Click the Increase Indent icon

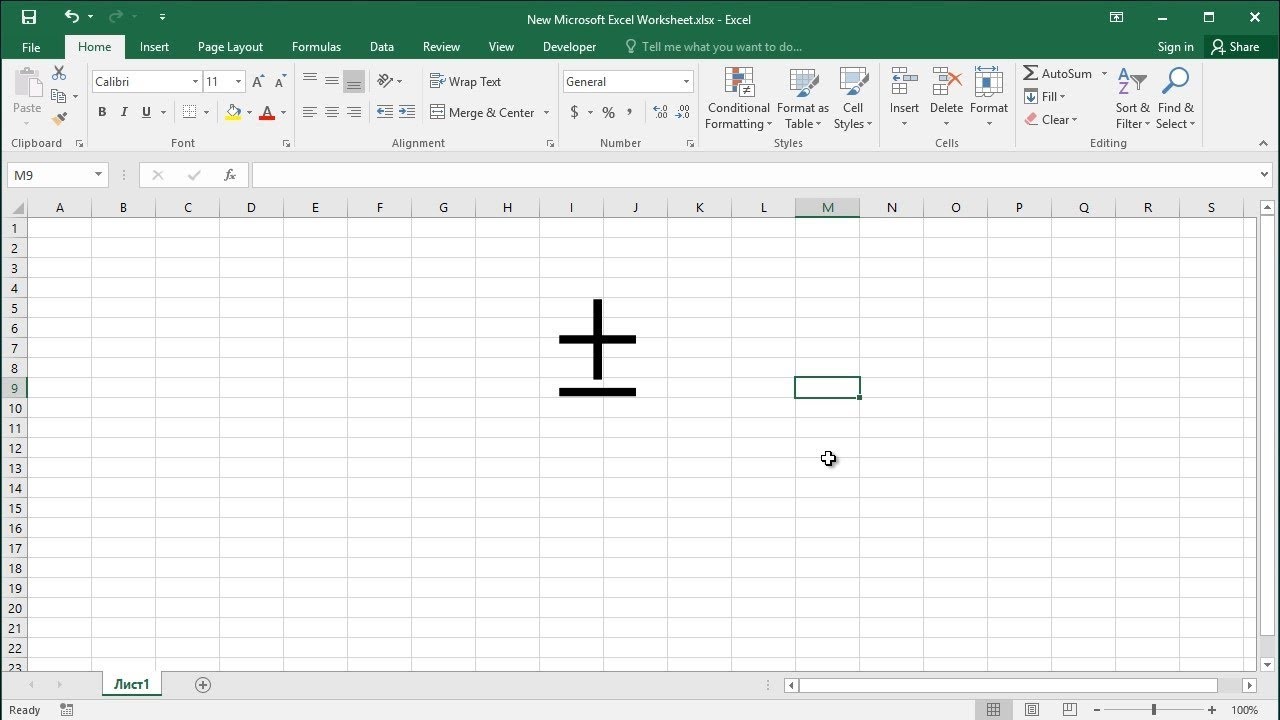pyautogui.click(x=407, y=112)
